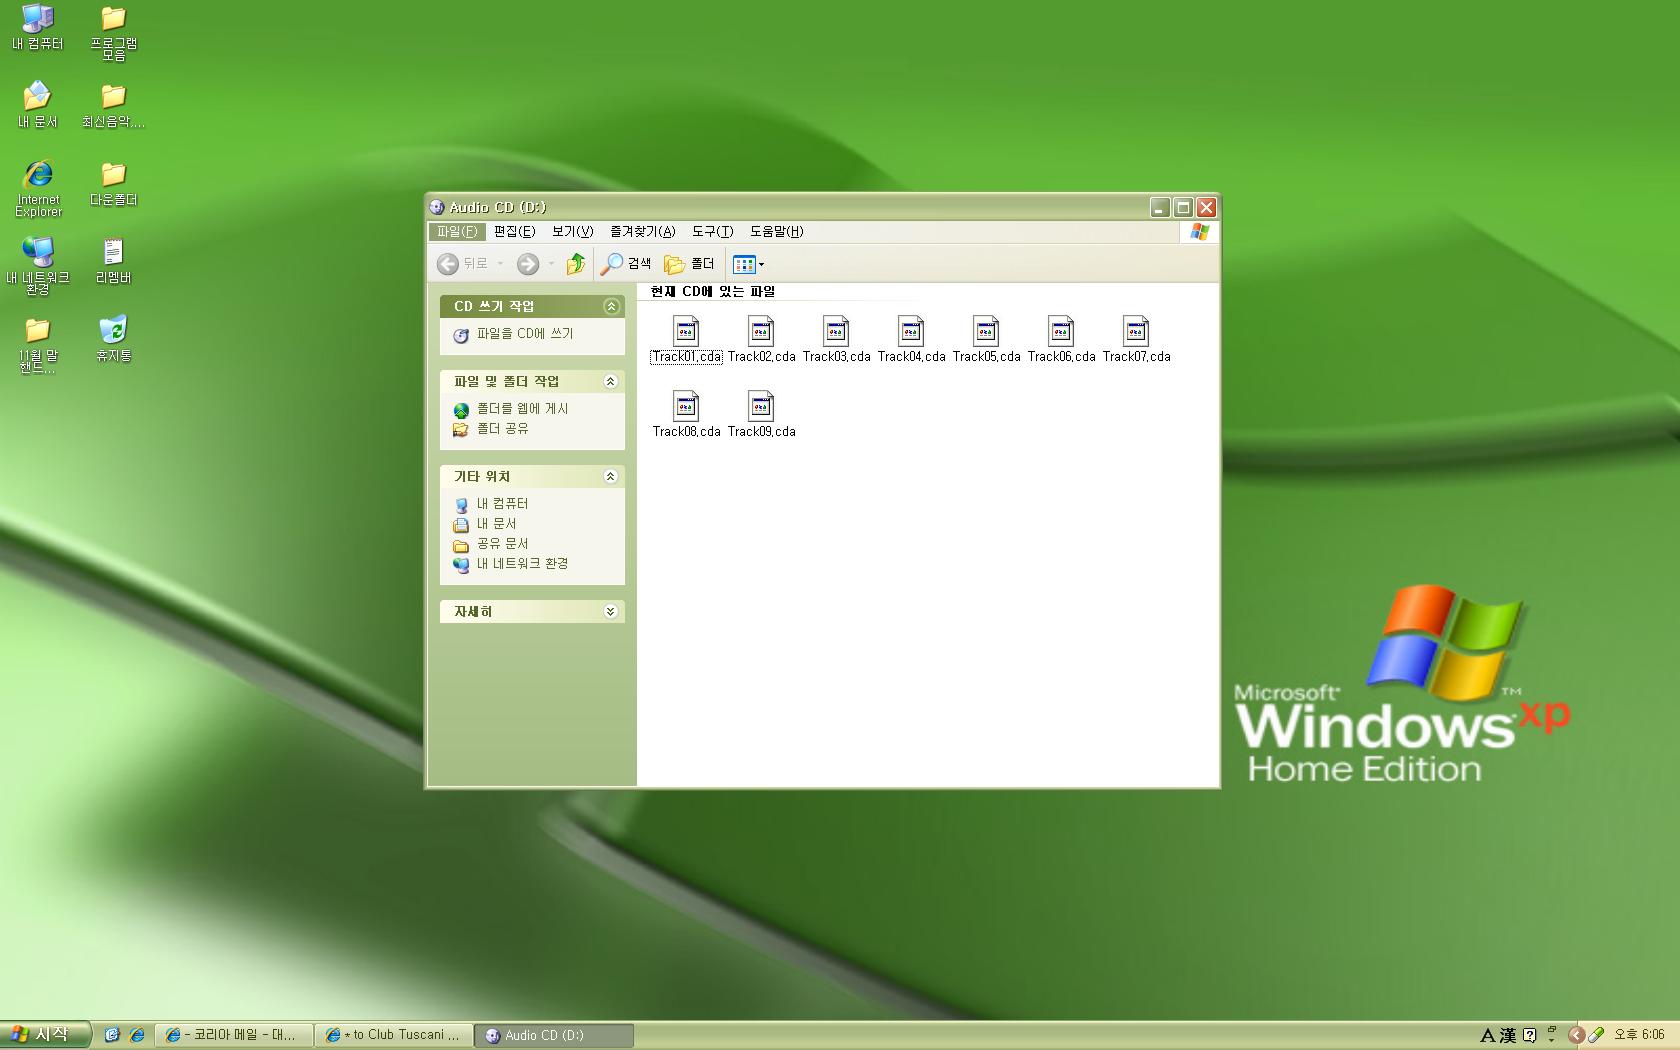Select the Track05.cda file icon
The height and width of the screenshot is (1050, 1680).
tap(986, 331)
